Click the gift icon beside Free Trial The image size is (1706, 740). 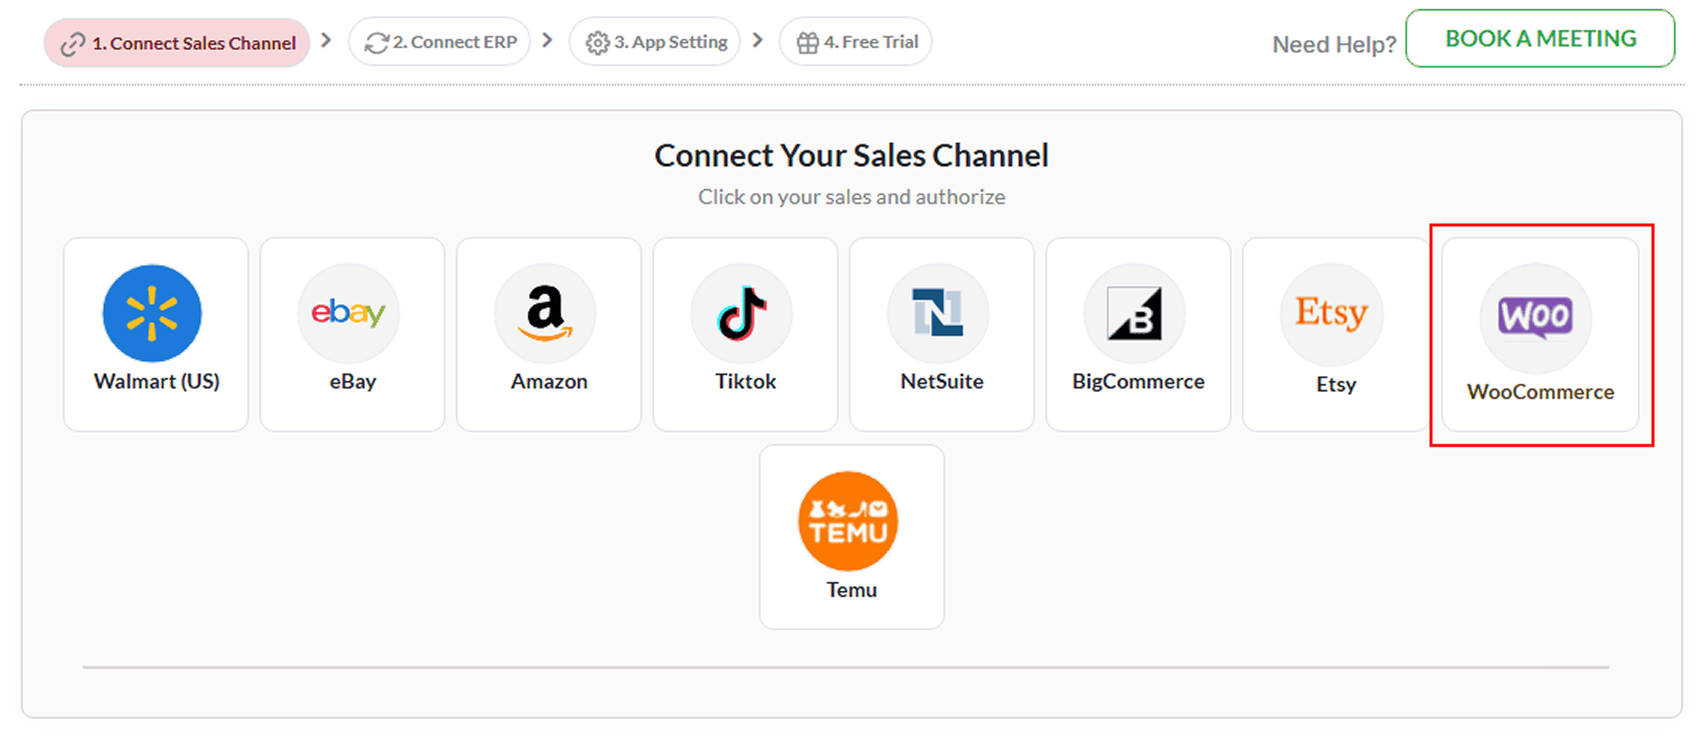[x=807, y=43]
